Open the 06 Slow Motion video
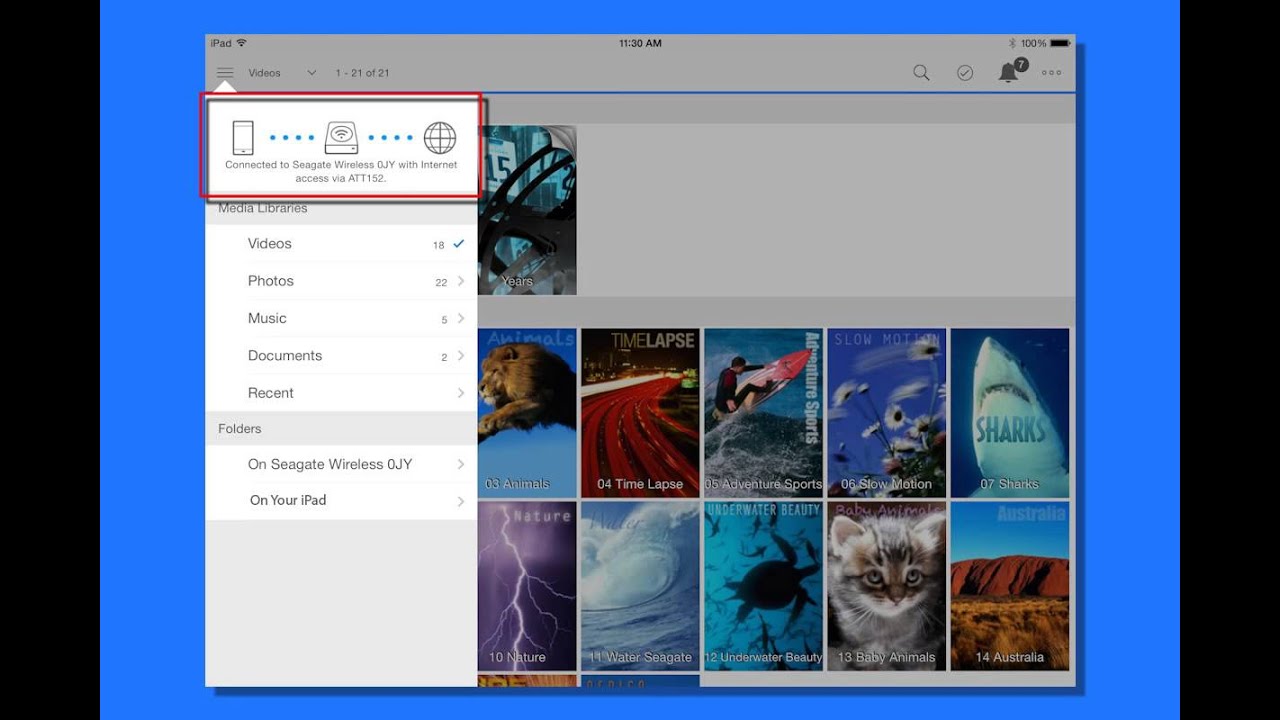Viewport: 1280px width, 720px height. click(886, 413)
